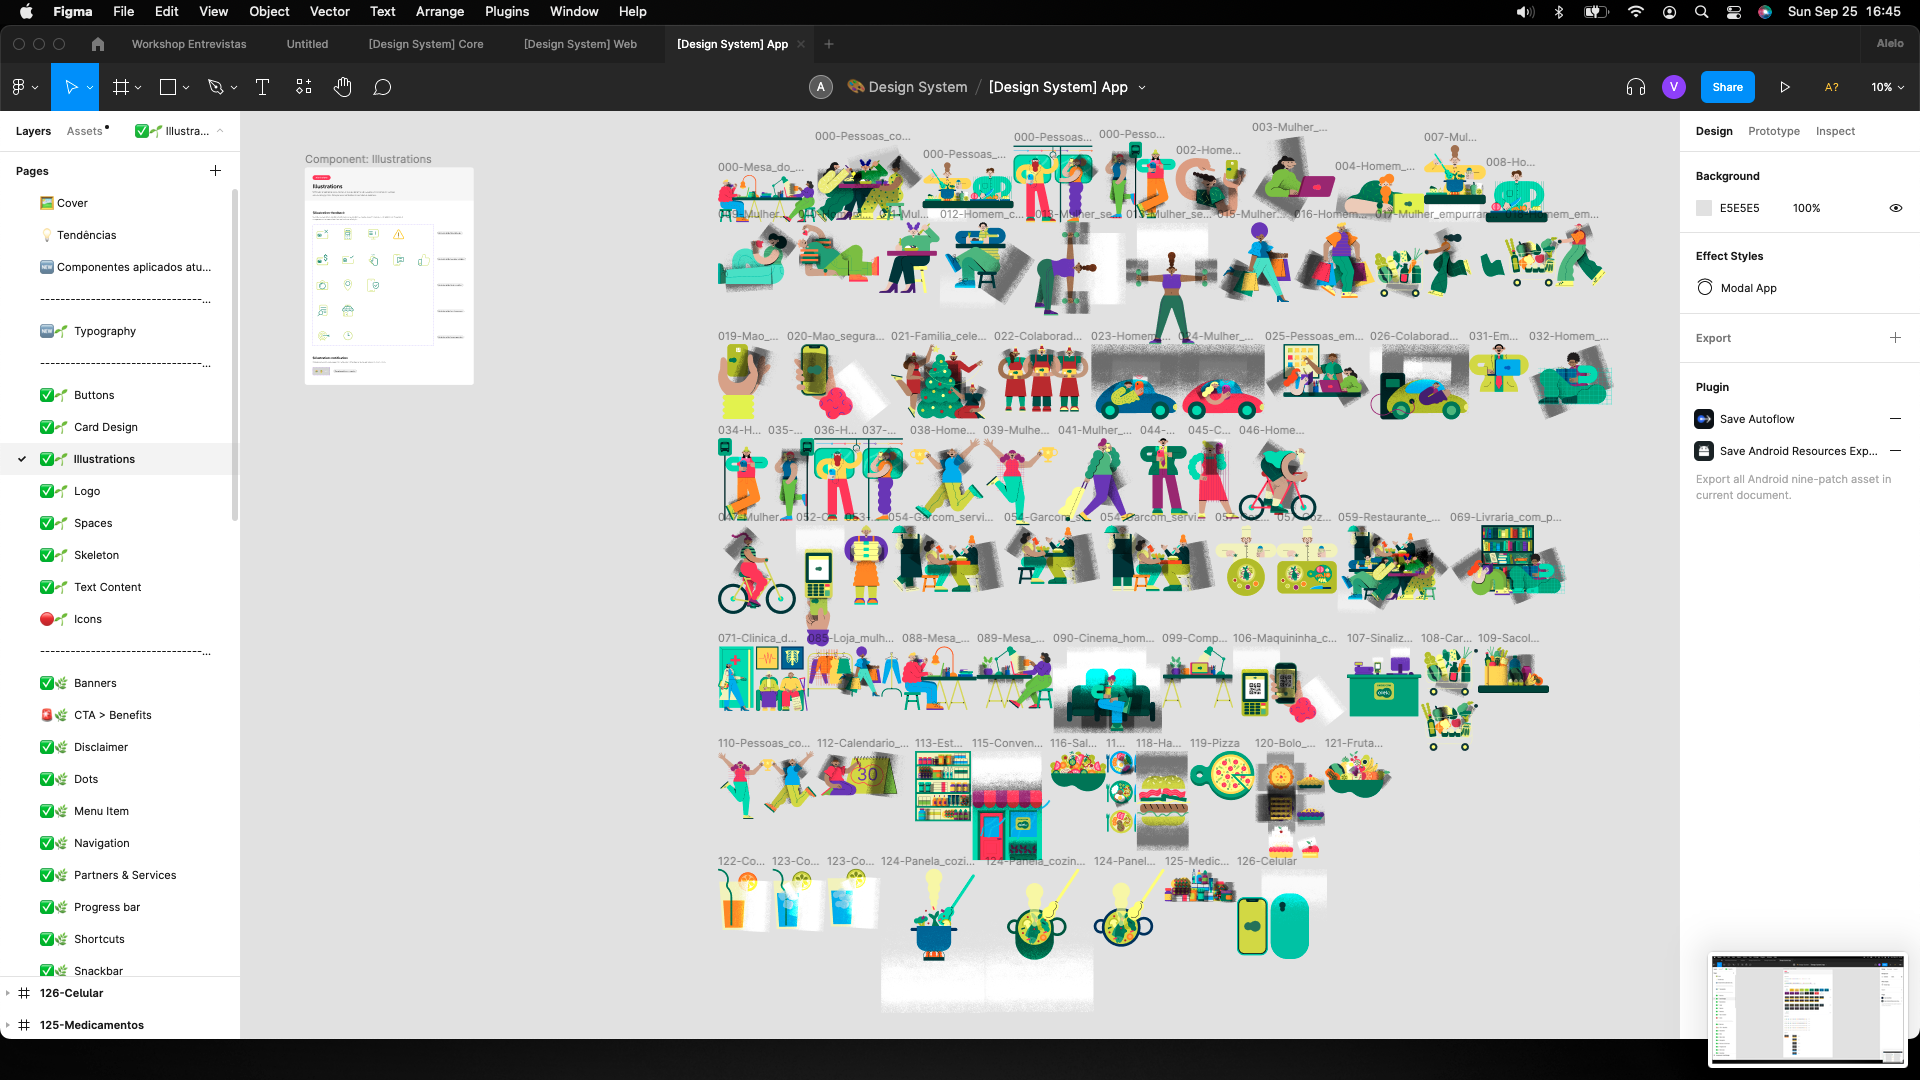Open the 10% zoom dropdown

coord(1887,87)
